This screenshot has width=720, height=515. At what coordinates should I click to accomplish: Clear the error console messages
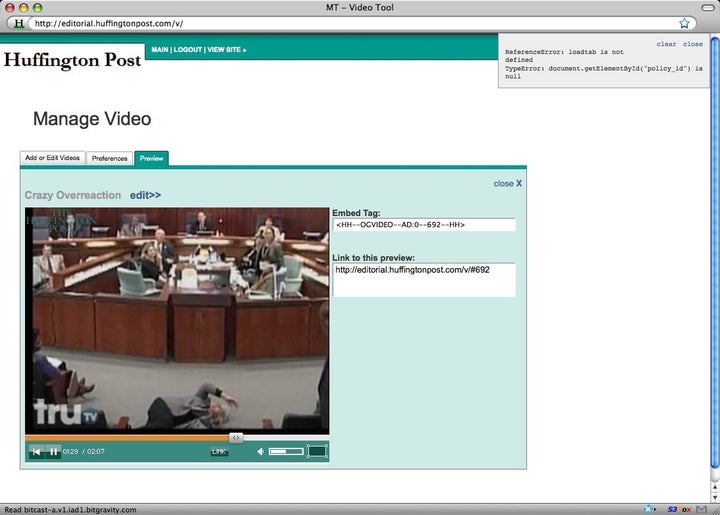click(666, 44)
